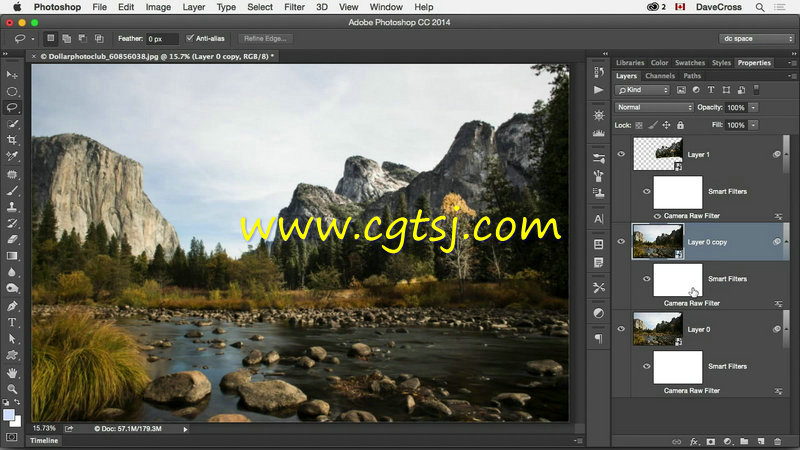This screenshot has height=450, width=800.
Task: Click the foreground color swatch
Action: pyautogui.click(x=9, y=415)
